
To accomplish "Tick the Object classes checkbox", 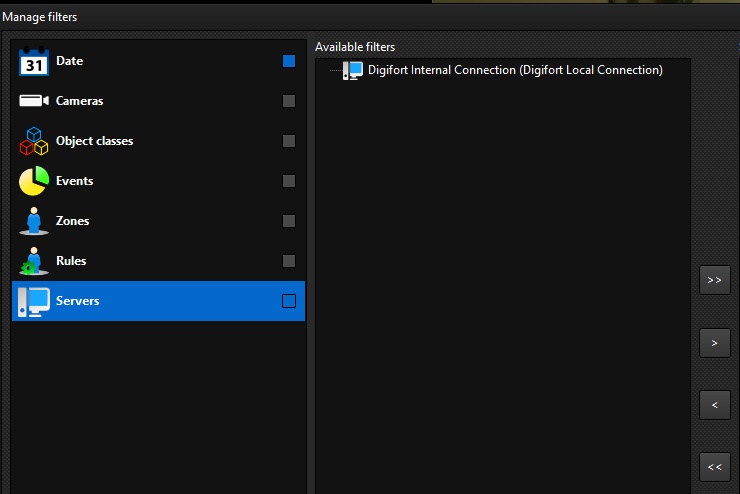I will click(289, 141).
